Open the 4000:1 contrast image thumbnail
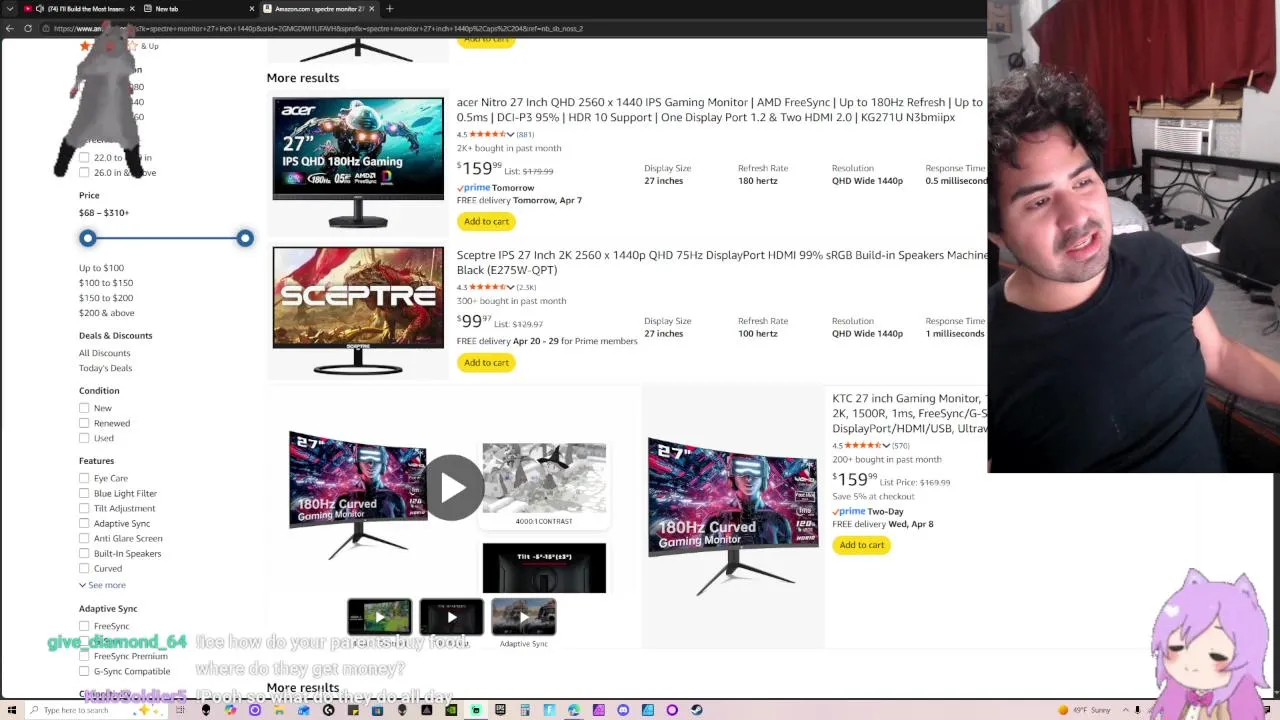The width and height of the screenshot is (1280, 720). (544, 485)
